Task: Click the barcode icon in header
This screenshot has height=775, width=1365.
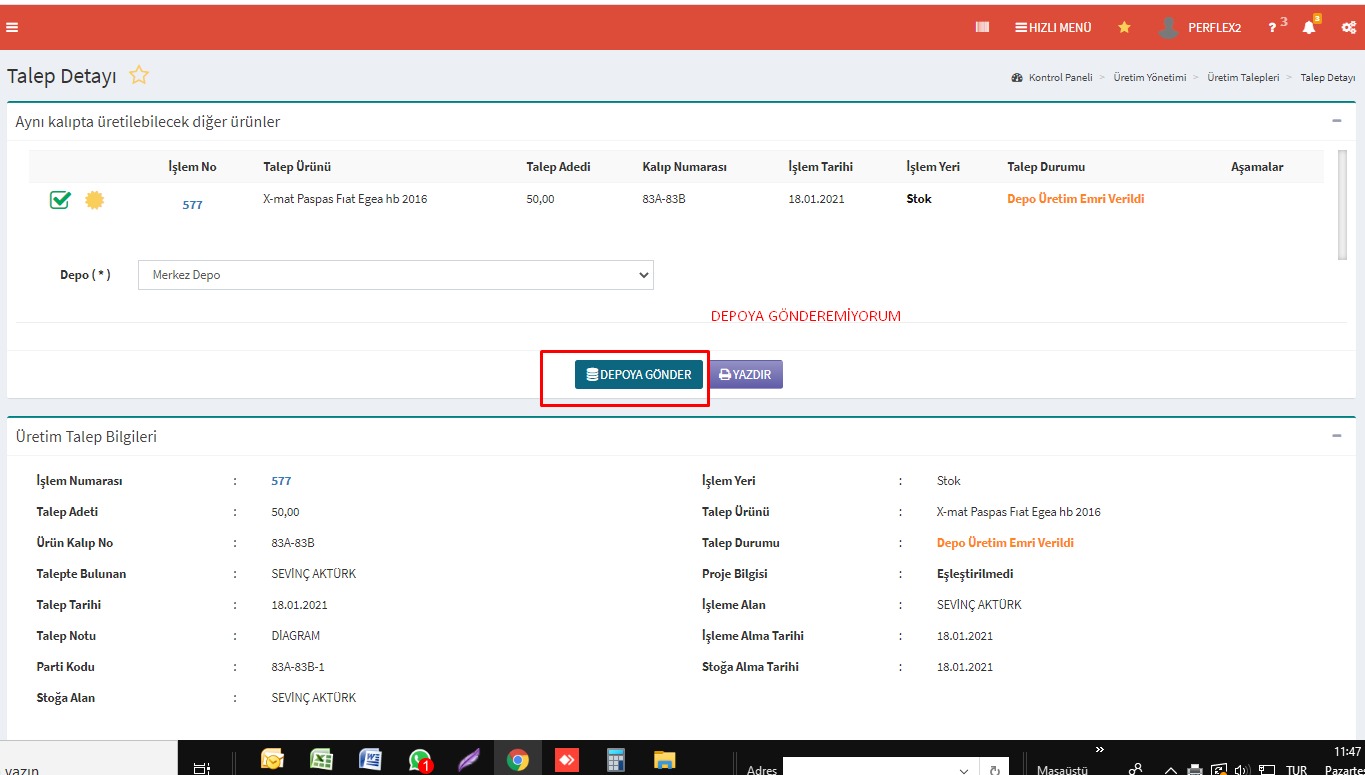Action: point(982,27)
